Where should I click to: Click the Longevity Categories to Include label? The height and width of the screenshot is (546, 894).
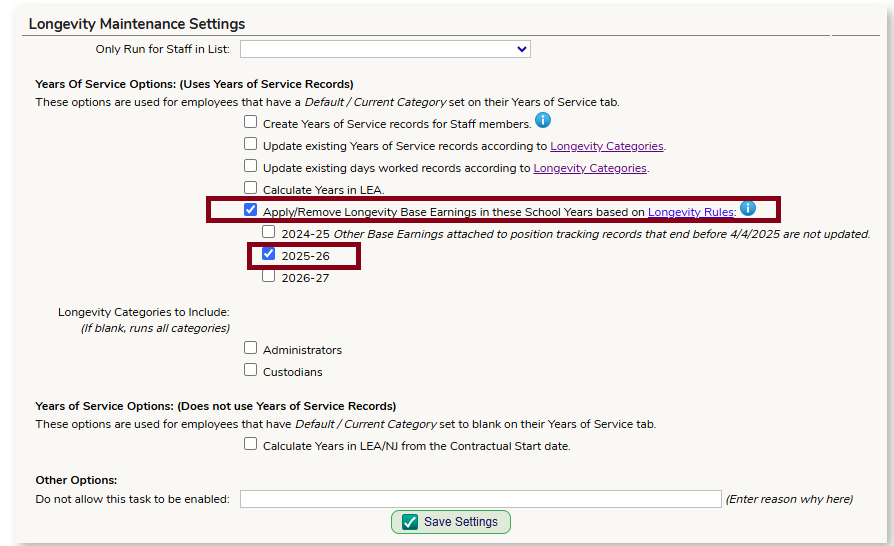pyautogui.click(x=144, y=312)
